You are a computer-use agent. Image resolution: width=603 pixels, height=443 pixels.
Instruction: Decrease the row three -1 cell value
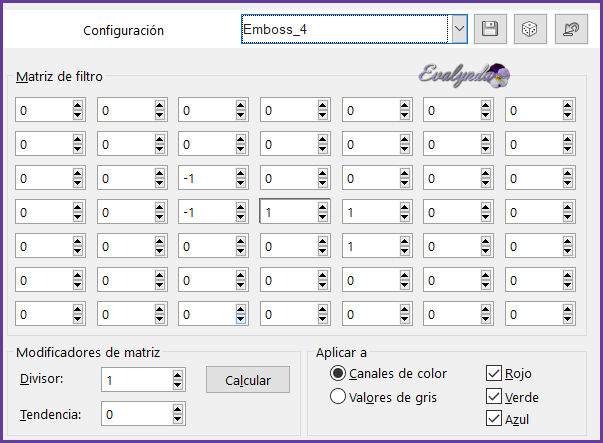click(241, 182)
